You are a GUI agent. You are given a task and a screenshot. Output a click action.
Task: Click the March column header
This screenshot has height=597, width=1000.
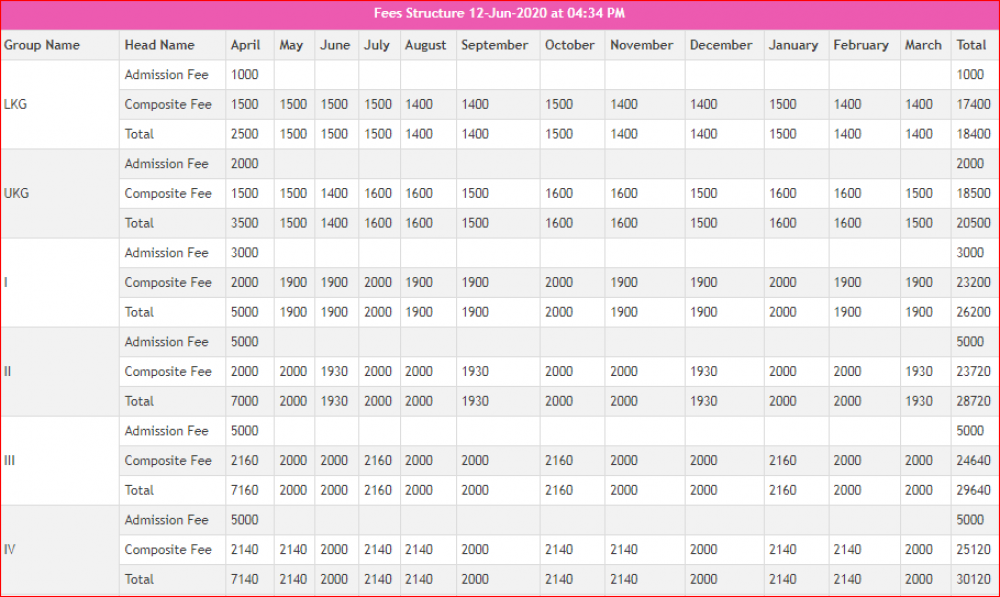tap(923, 45)
